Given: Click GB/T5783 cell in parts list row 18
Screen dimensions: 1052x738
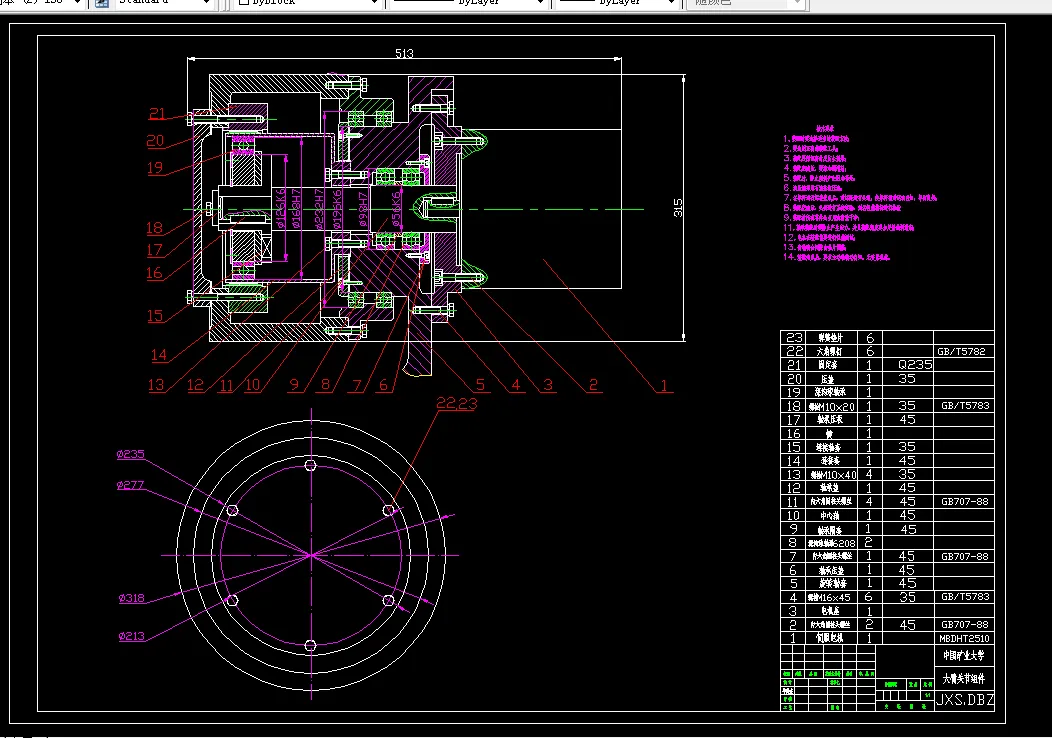Looking at the screenshot, I should tap(965, 405).
